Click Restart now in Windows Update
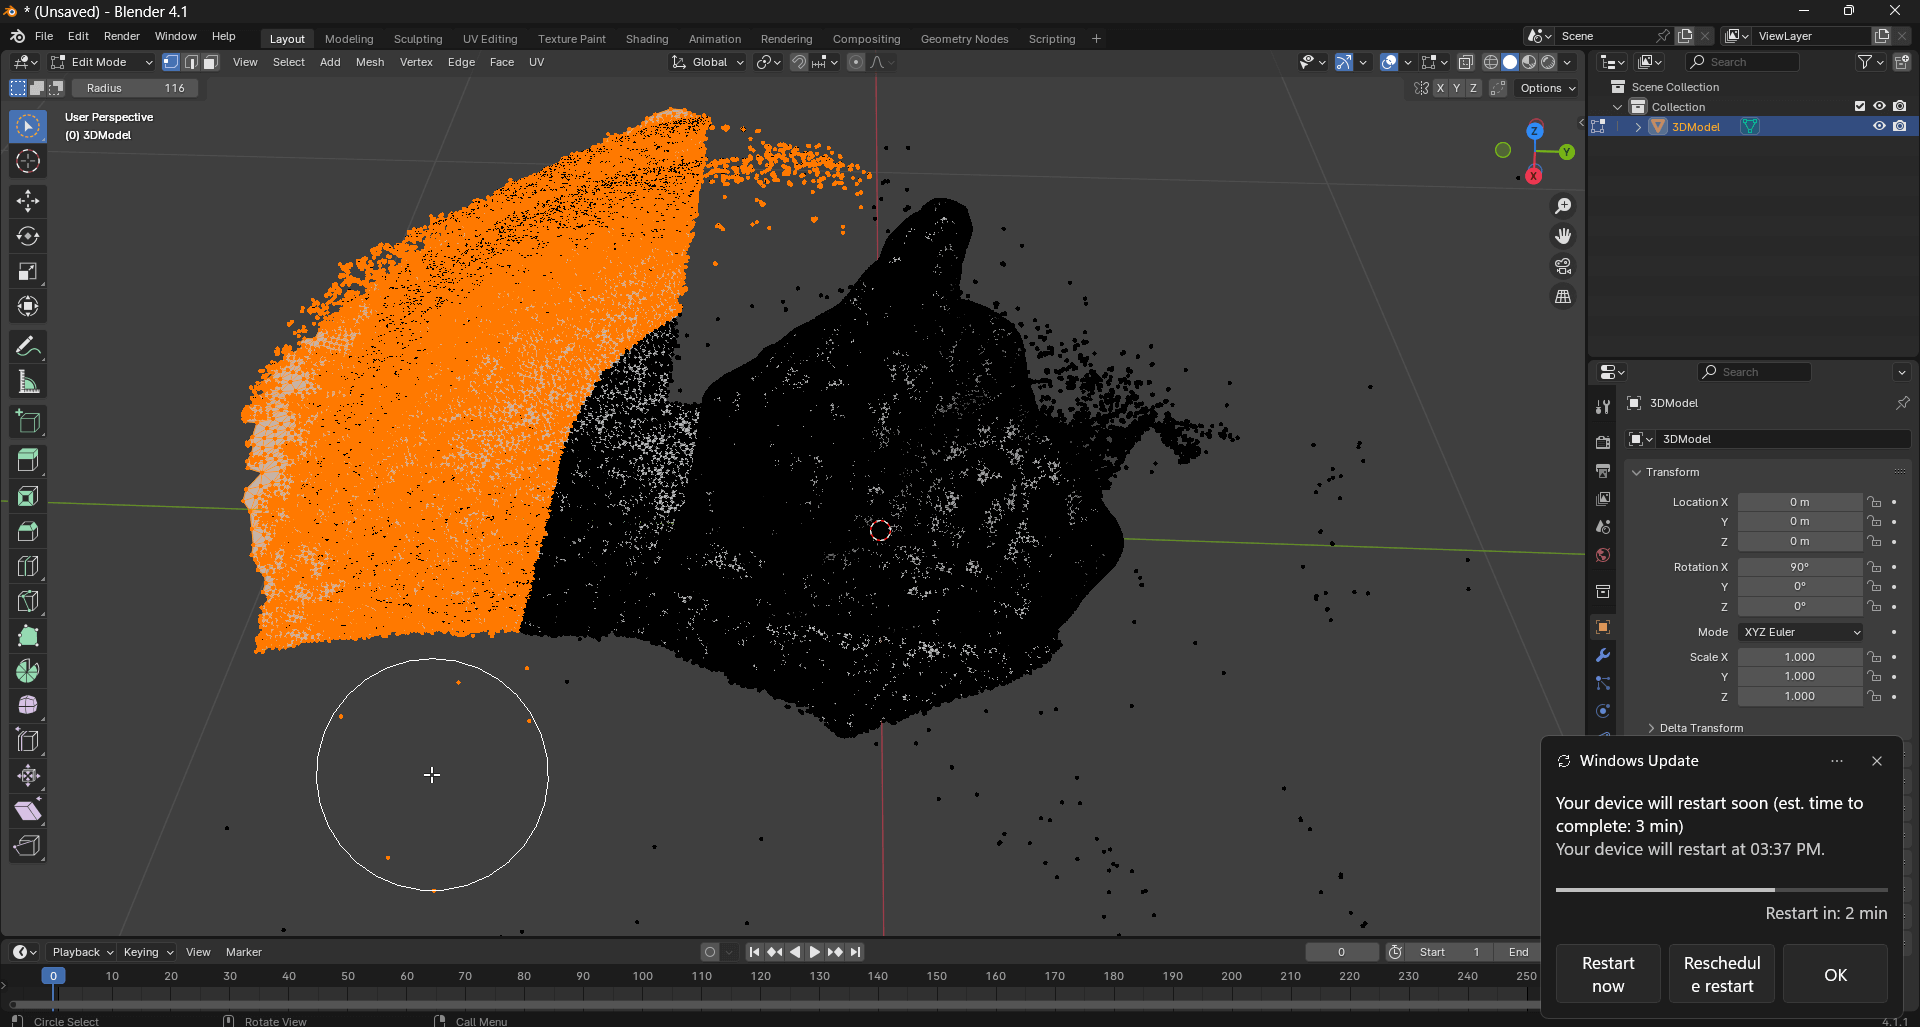Viewport: 1920px width, 1027px height. tap(1608, 974)
